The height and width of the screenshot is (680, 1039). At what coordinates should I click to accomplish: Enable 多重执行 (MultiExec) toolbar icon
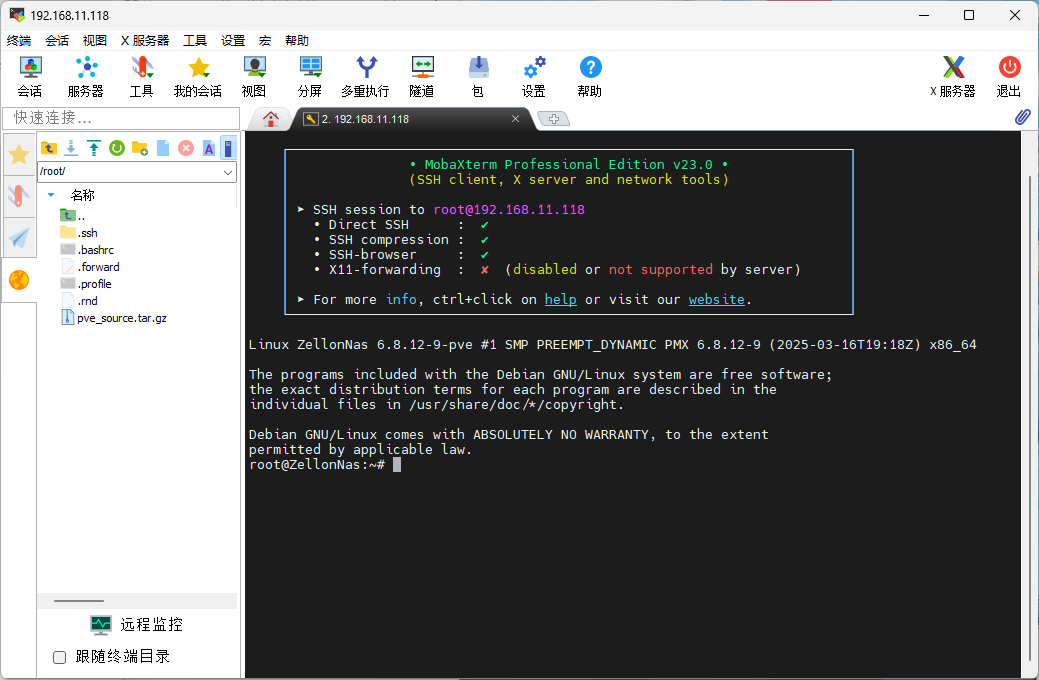click(365, 76)
